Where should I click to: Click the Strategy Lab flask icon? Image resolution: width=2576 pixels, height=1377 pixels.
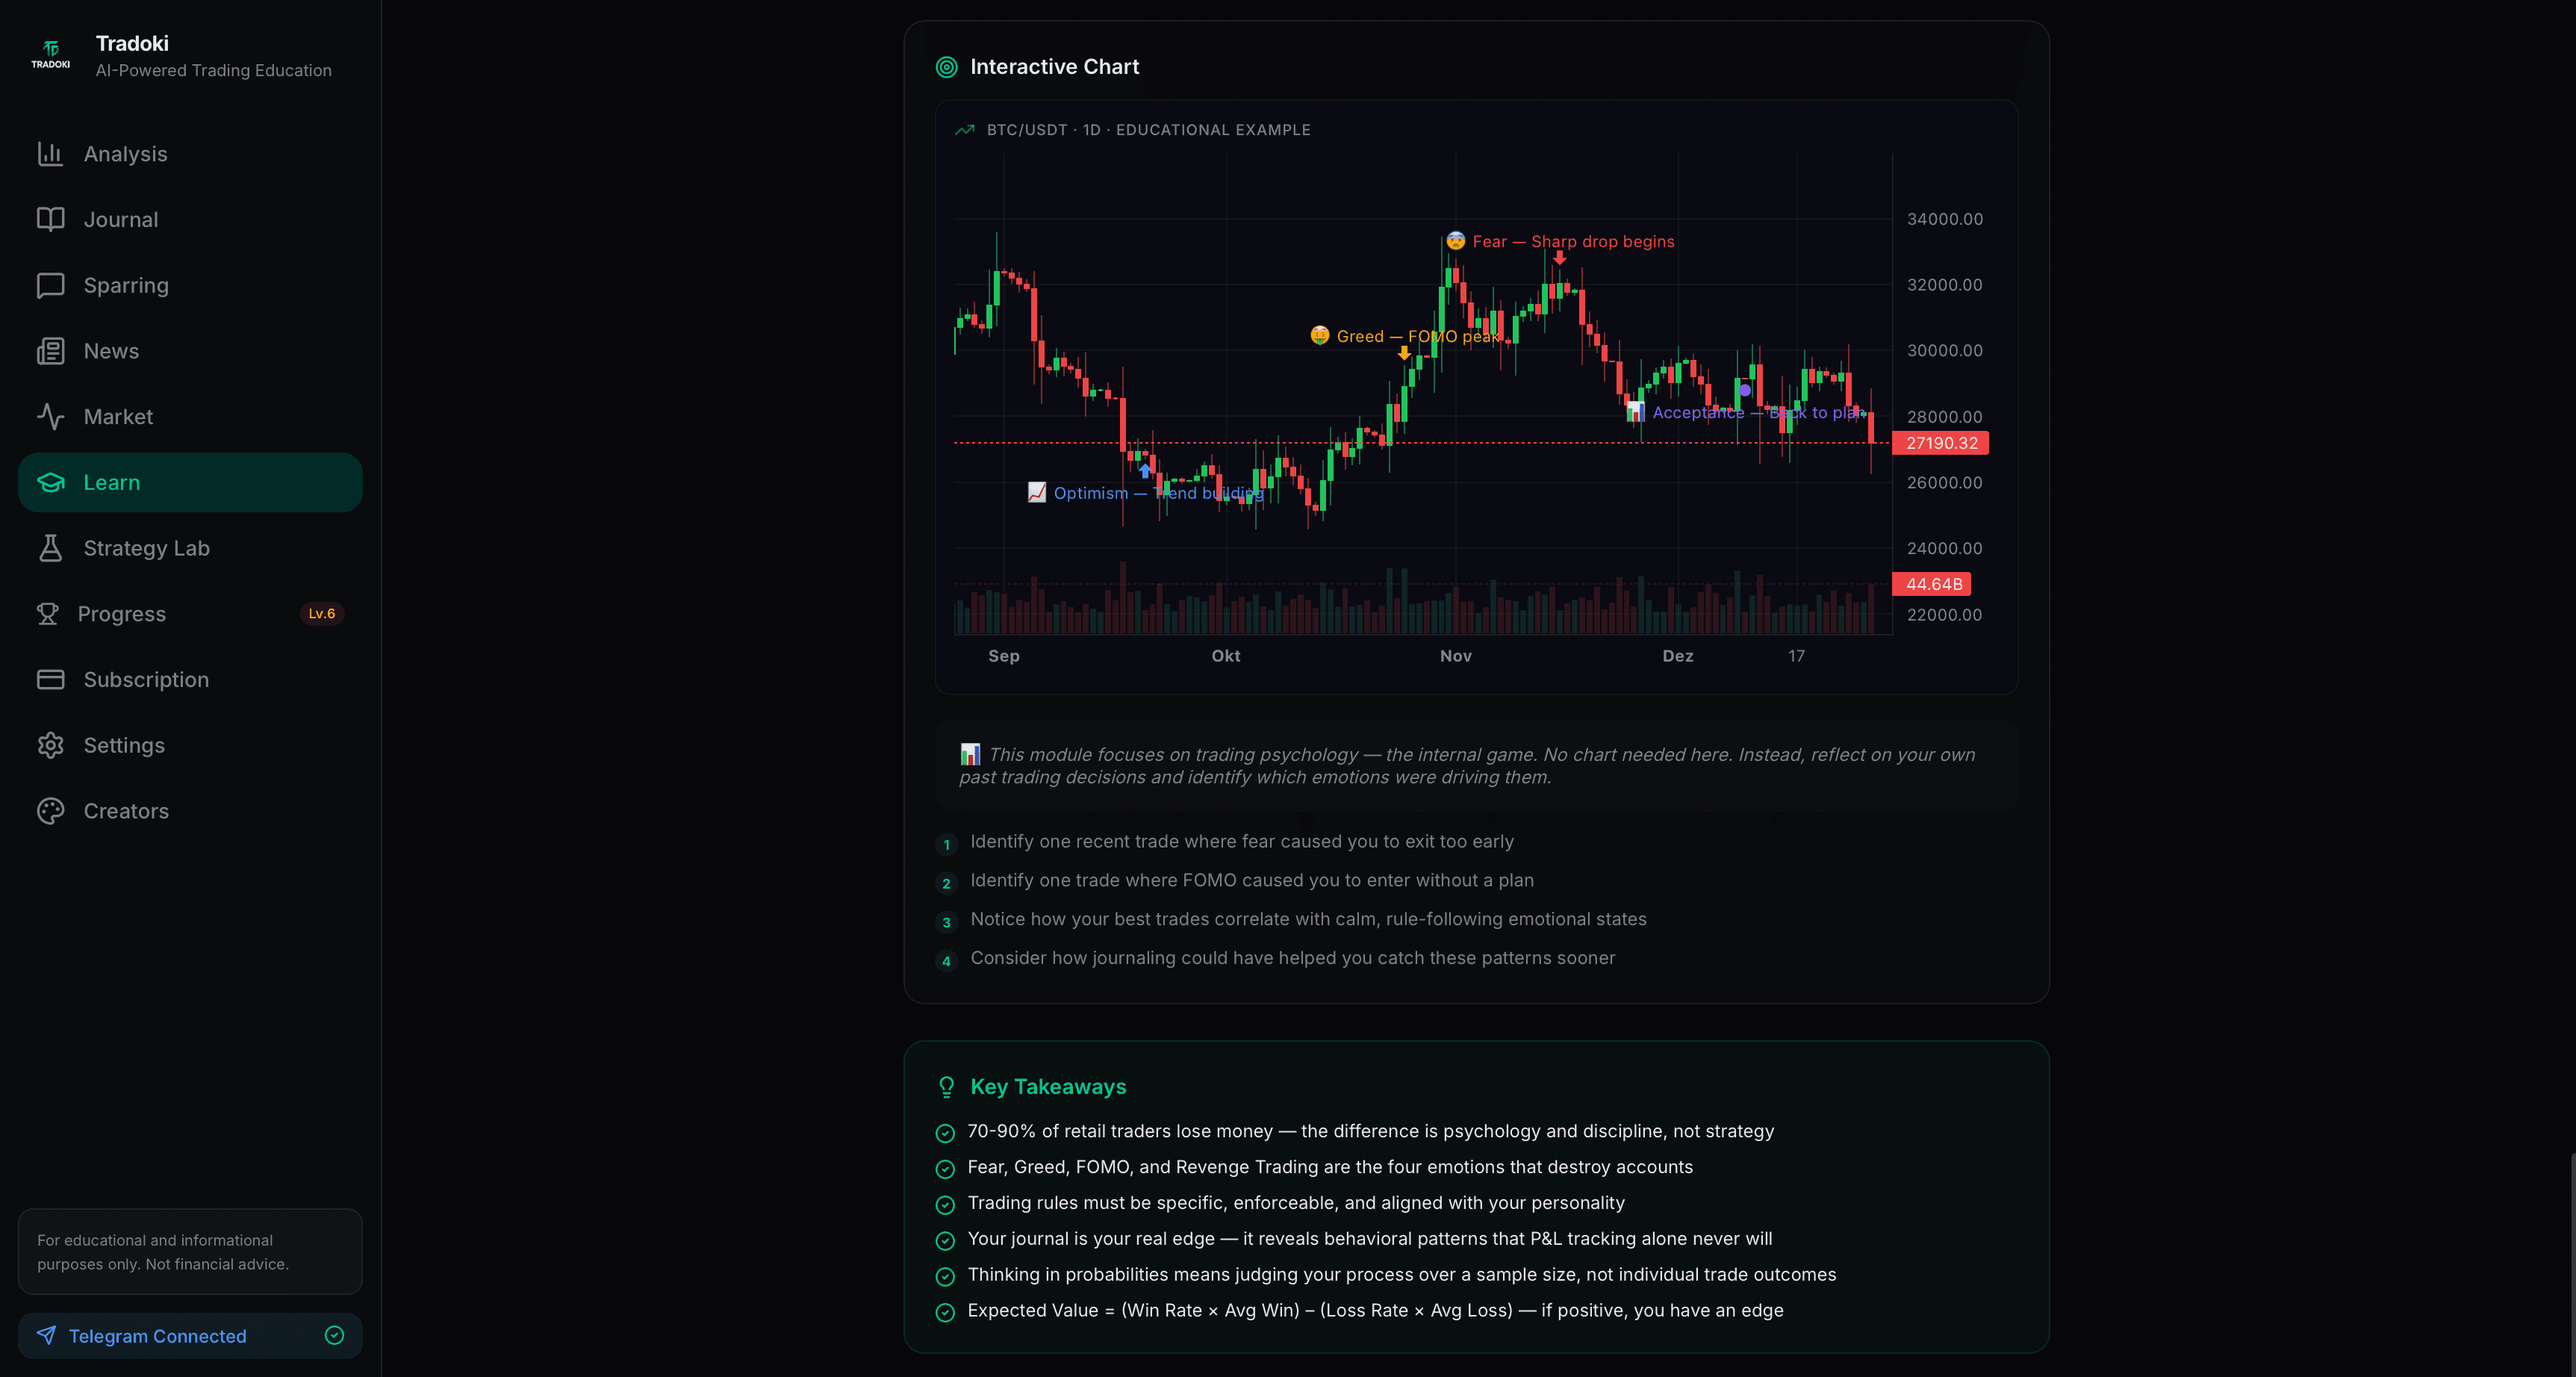point(51,548)
